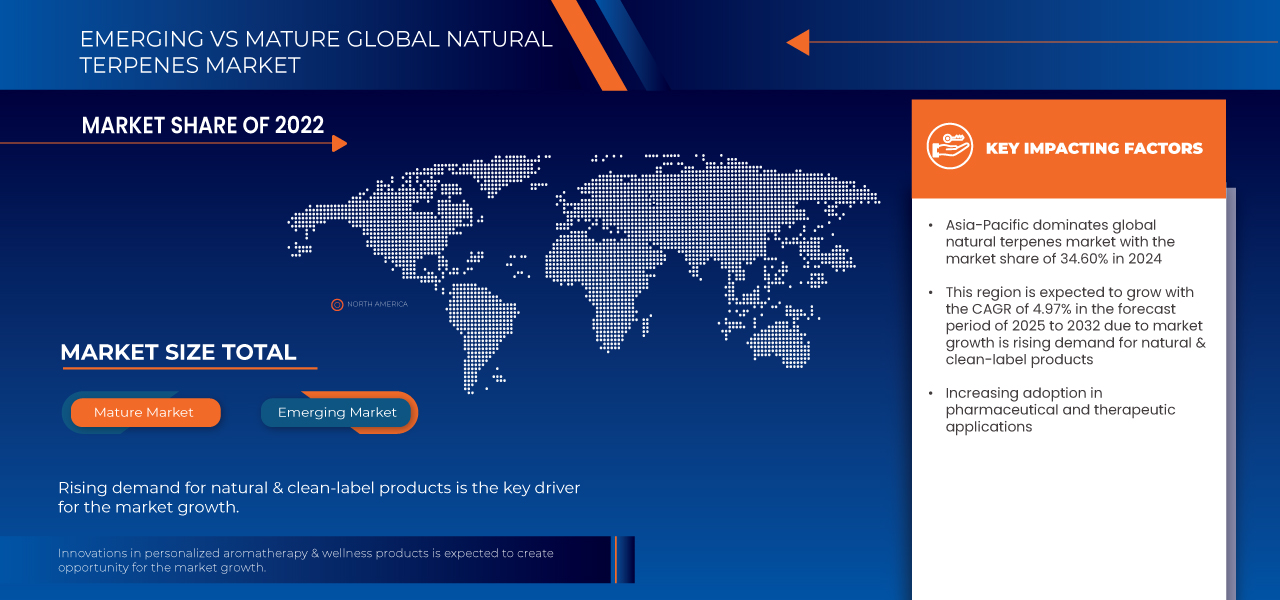Image resolution: width=1280 pixels, height=600 pixels.
Task: Click the Asia-Pacific dominates bullet point
Action: click(1060, 242)
